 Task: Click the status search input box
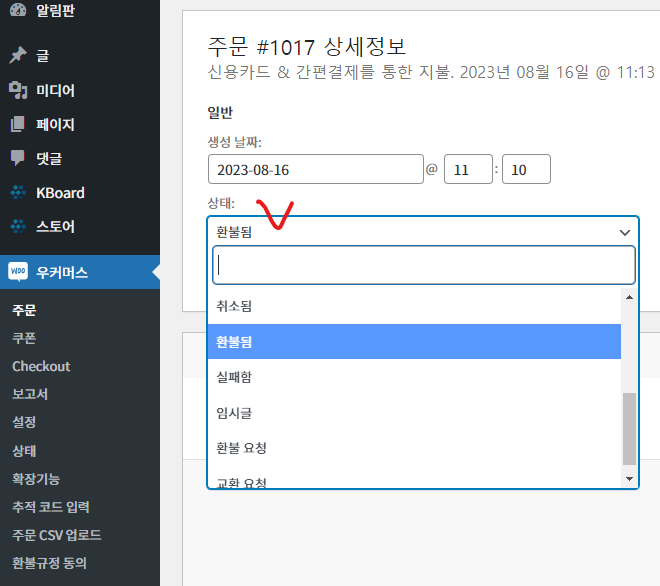tap(424, 265)
